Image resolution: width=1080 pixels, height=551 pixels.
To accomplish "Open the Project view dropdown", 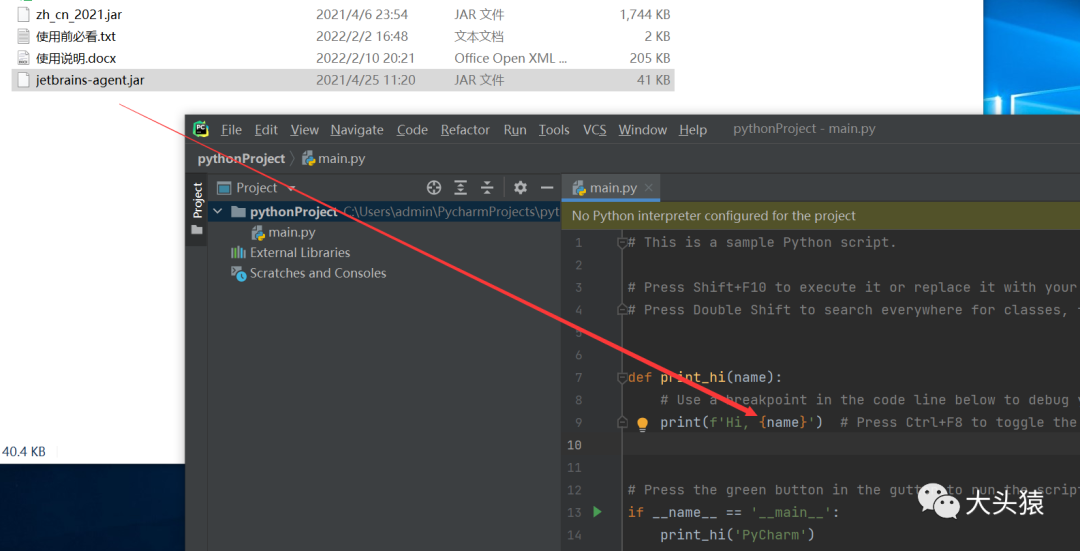I will tap(291, 188).
